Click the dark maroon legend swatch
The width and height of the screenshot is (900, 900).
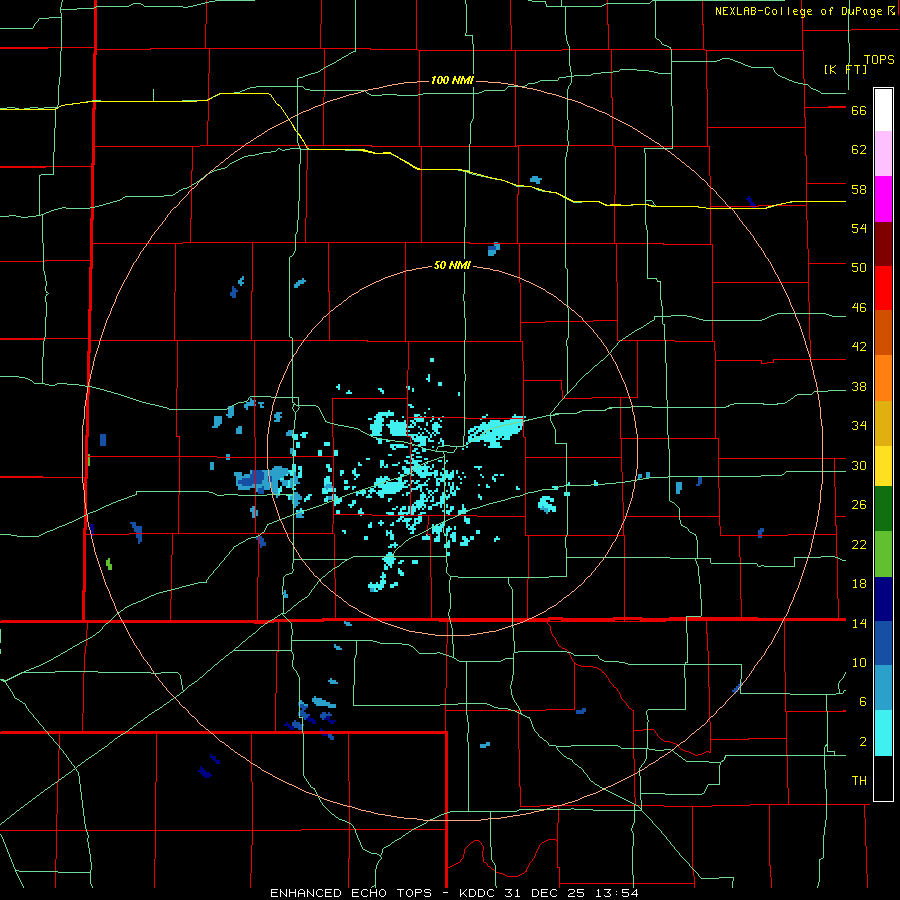(883, 244)
